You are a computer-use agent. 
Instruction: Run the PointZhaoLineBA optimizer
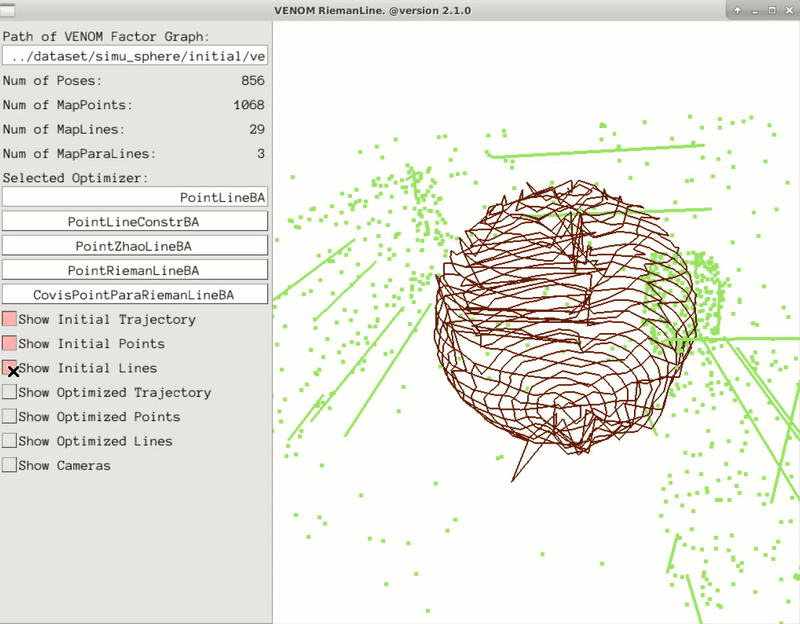(x=135, y=246)
